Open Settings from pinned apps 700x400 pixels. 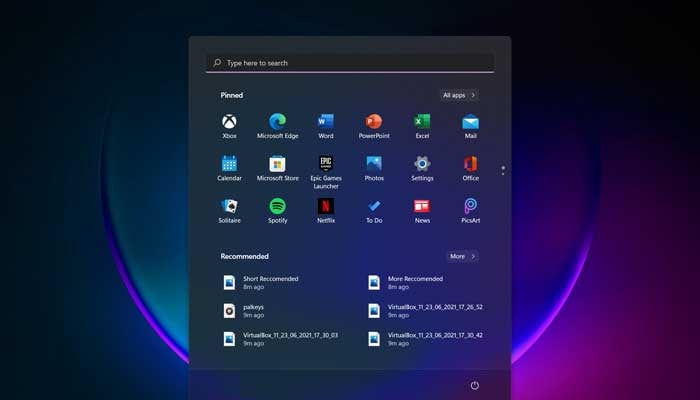[422, 169]
